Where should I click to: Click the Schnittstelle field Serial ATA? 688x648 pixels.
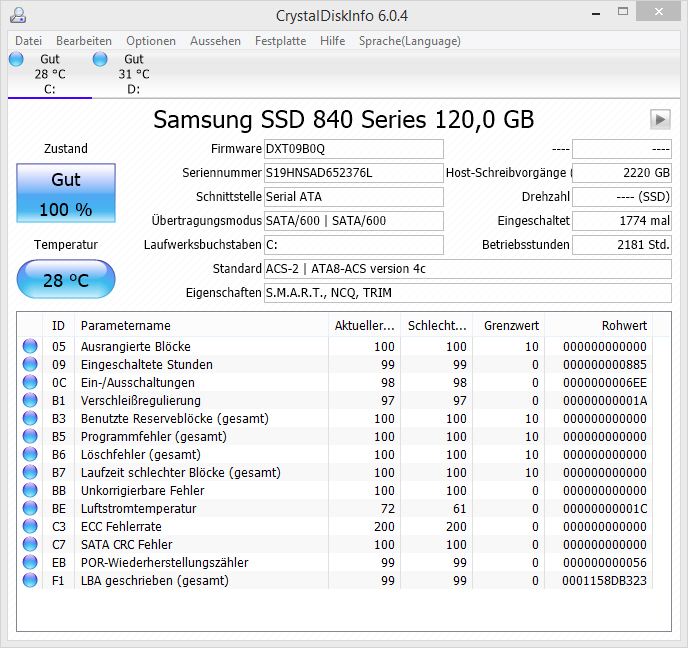(354, 197)
